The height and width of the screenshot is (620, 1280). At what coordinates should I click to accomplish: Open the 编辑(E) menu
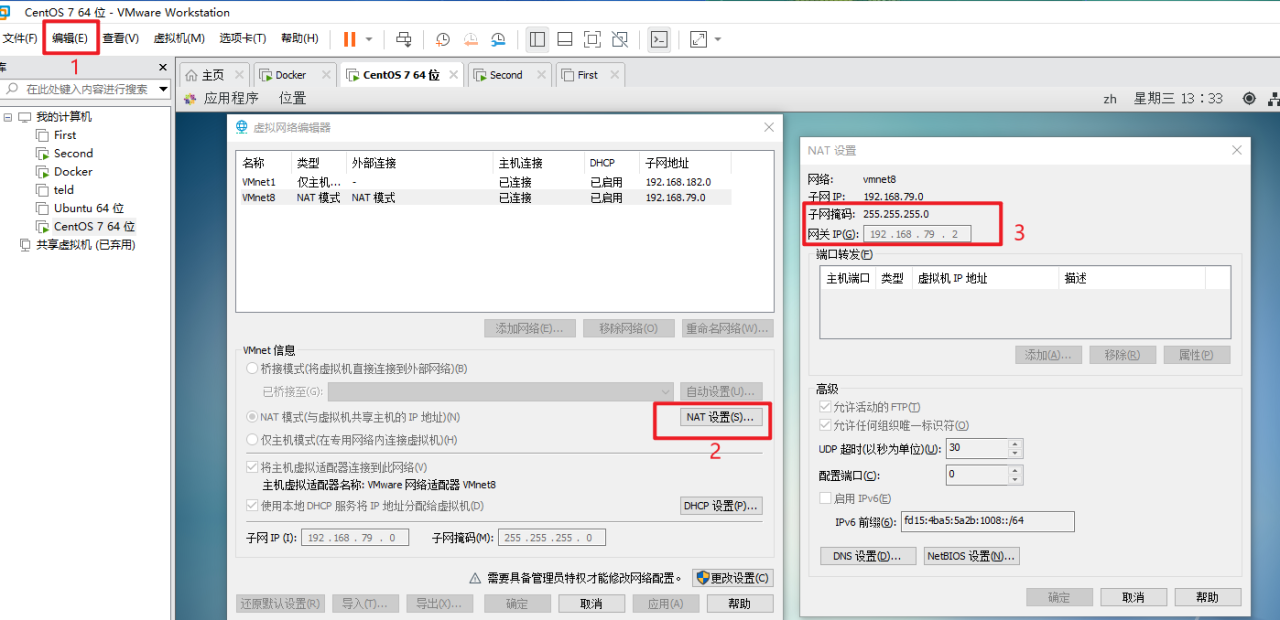click(x=70, y=38)
